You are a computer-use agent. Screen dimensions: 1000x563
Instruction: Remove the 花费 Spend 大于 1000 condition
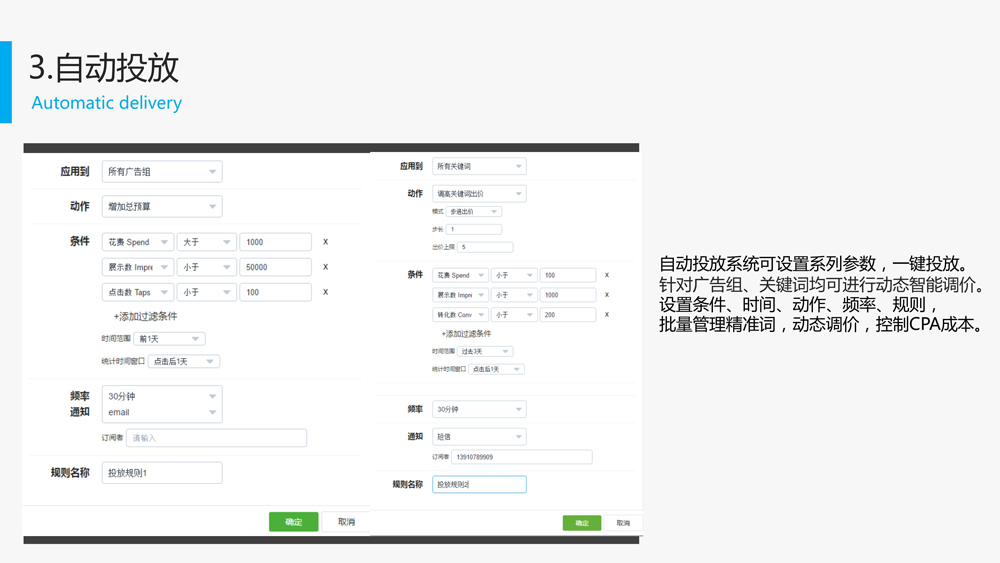pos(325,242)
